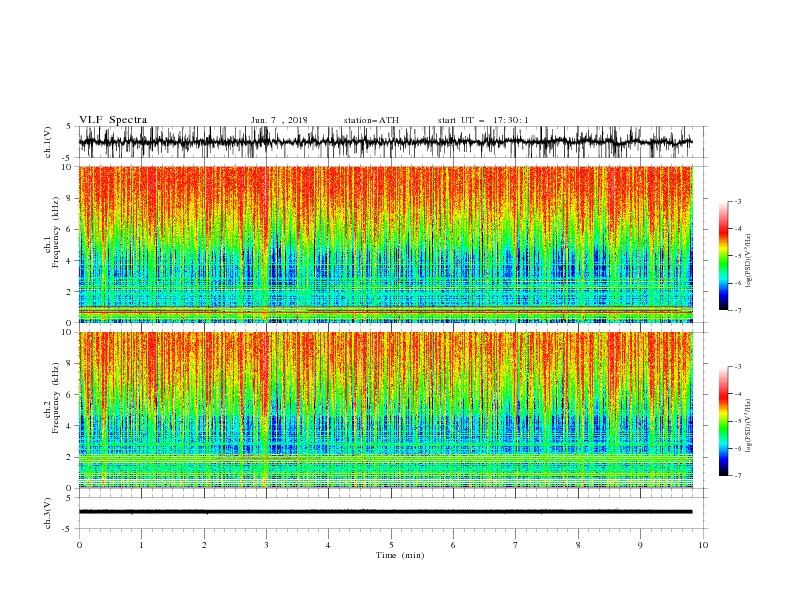792x612 pixels.
Task: Click the "5" tick on ch.1(V) axis
Action: 69,126
